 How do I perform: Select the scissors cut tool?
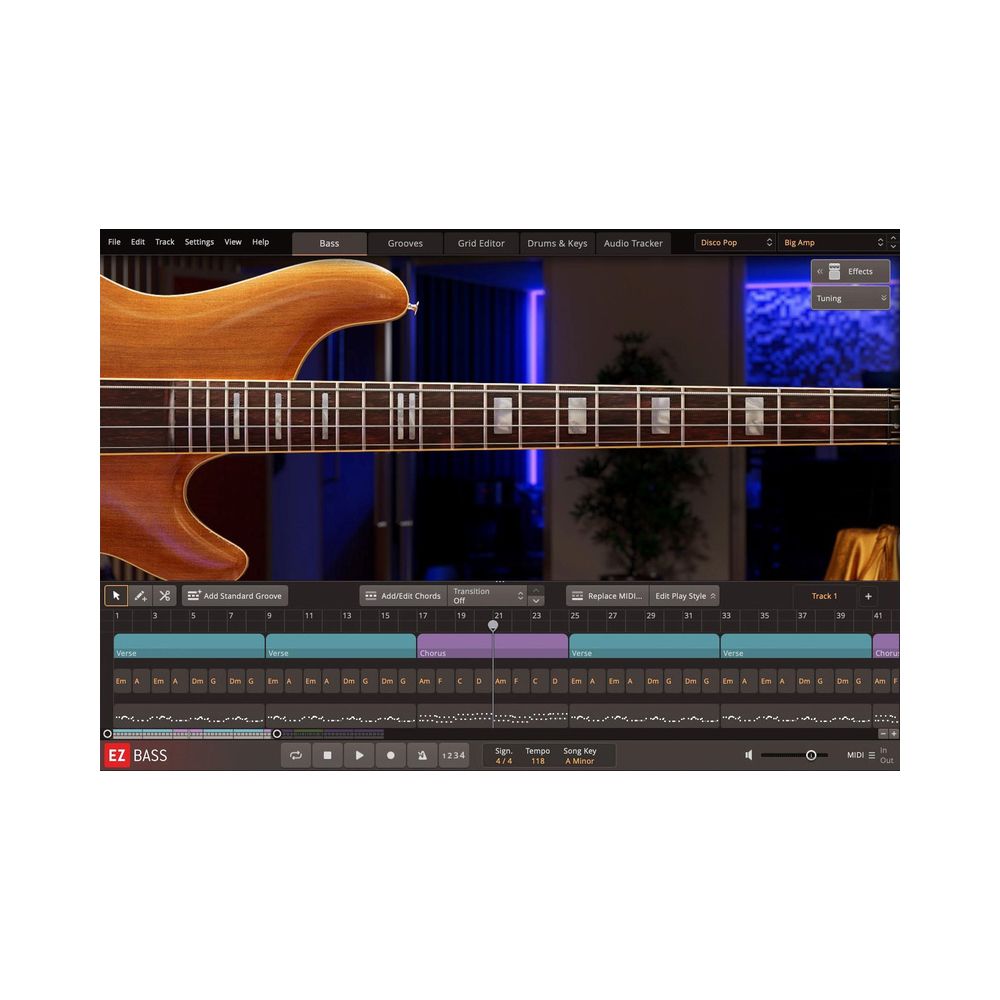point(164,595)
